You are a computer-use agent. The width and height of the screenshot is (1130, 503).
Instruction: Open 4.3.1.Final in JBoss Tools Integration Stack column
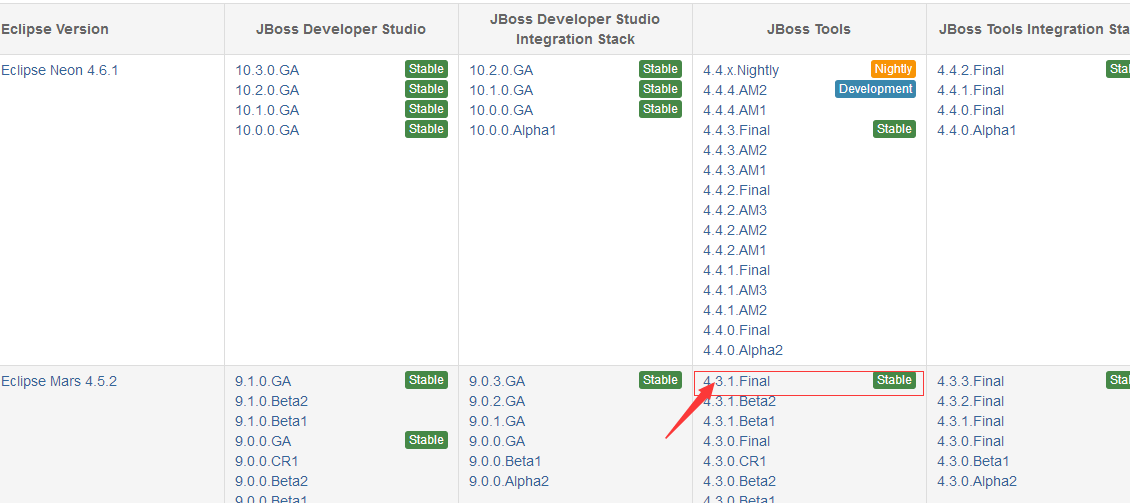coord(971,421)
